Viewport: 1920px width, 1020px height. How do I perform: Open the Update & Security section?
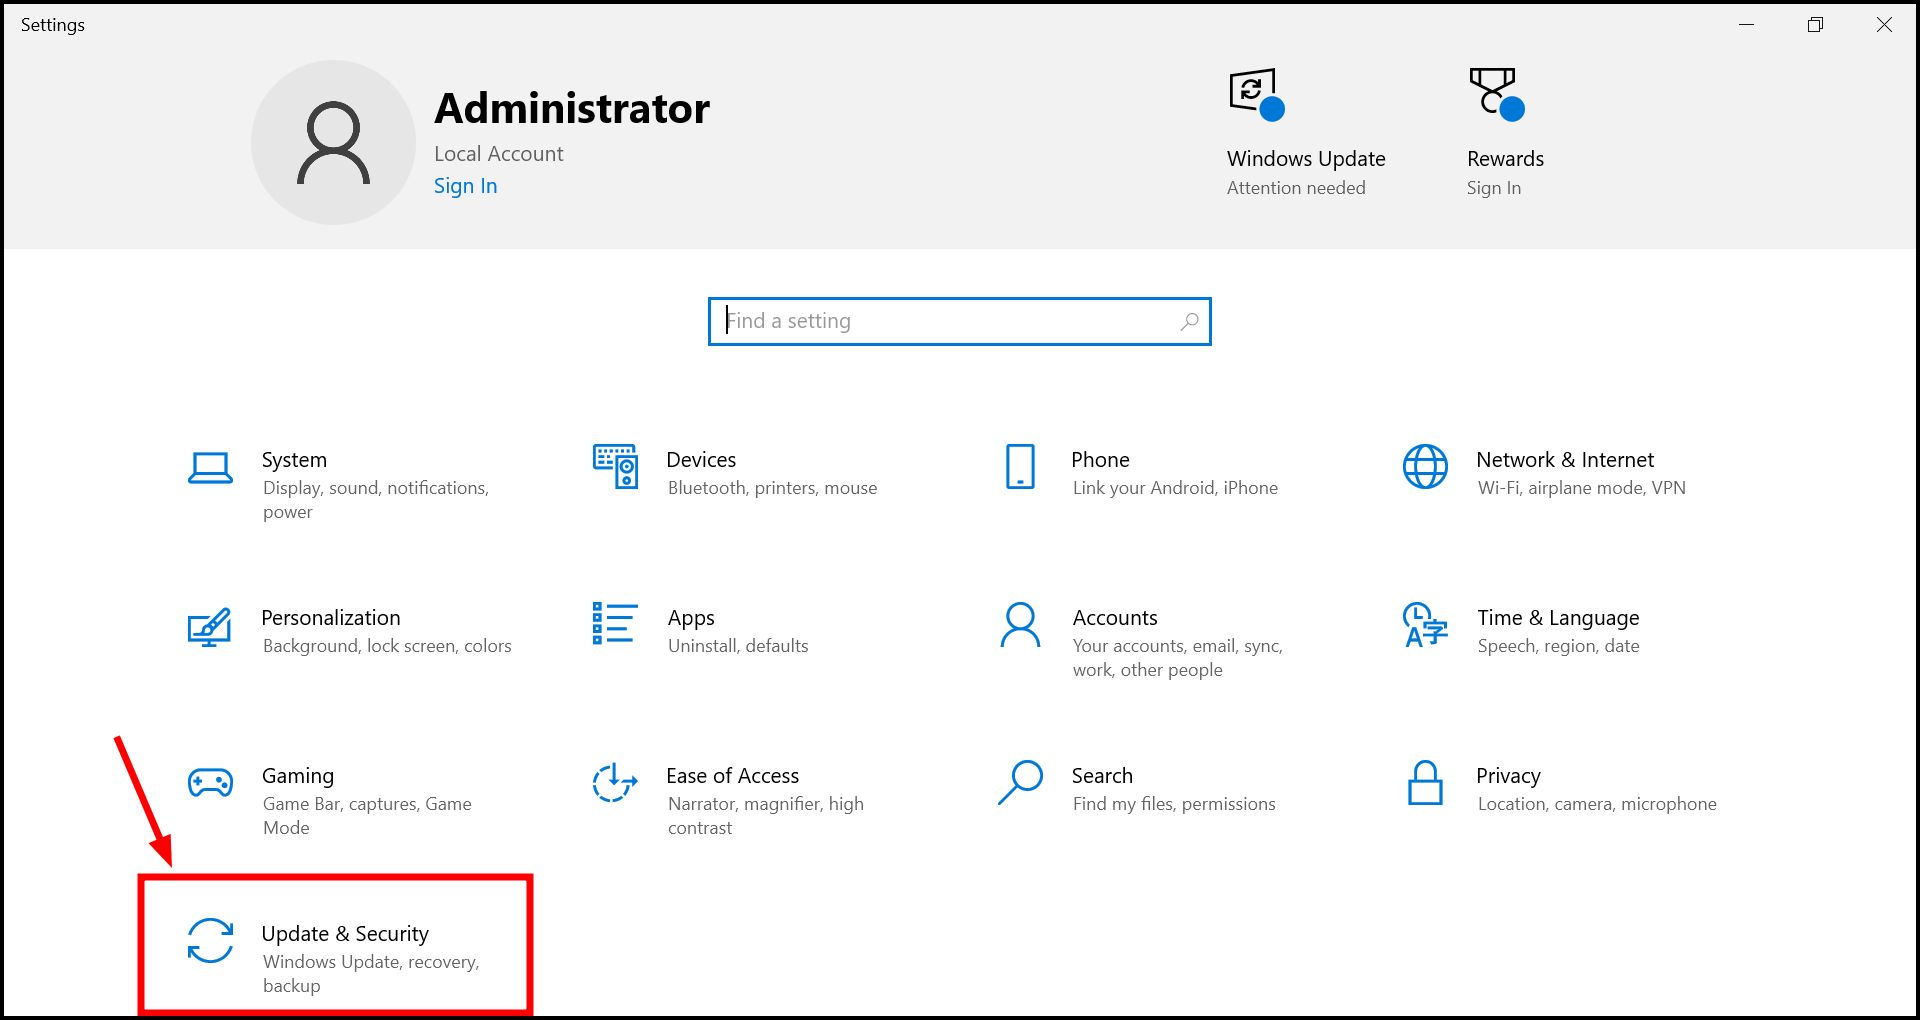tap(335, 944)
